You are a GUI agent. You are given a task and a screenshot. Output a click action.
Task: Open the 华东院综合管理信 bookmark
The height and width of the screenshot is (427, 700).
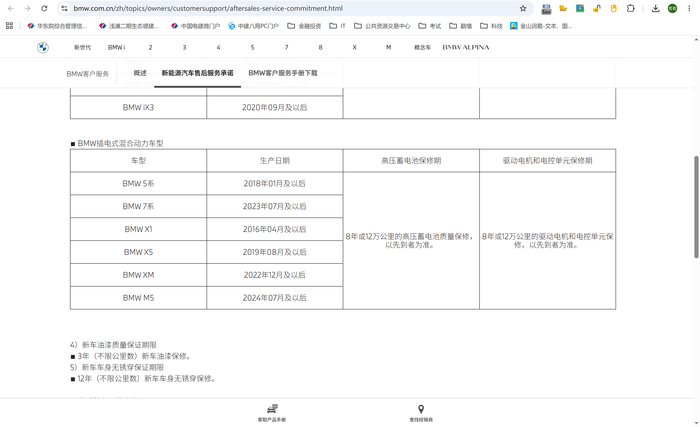[x=57, y=26]
